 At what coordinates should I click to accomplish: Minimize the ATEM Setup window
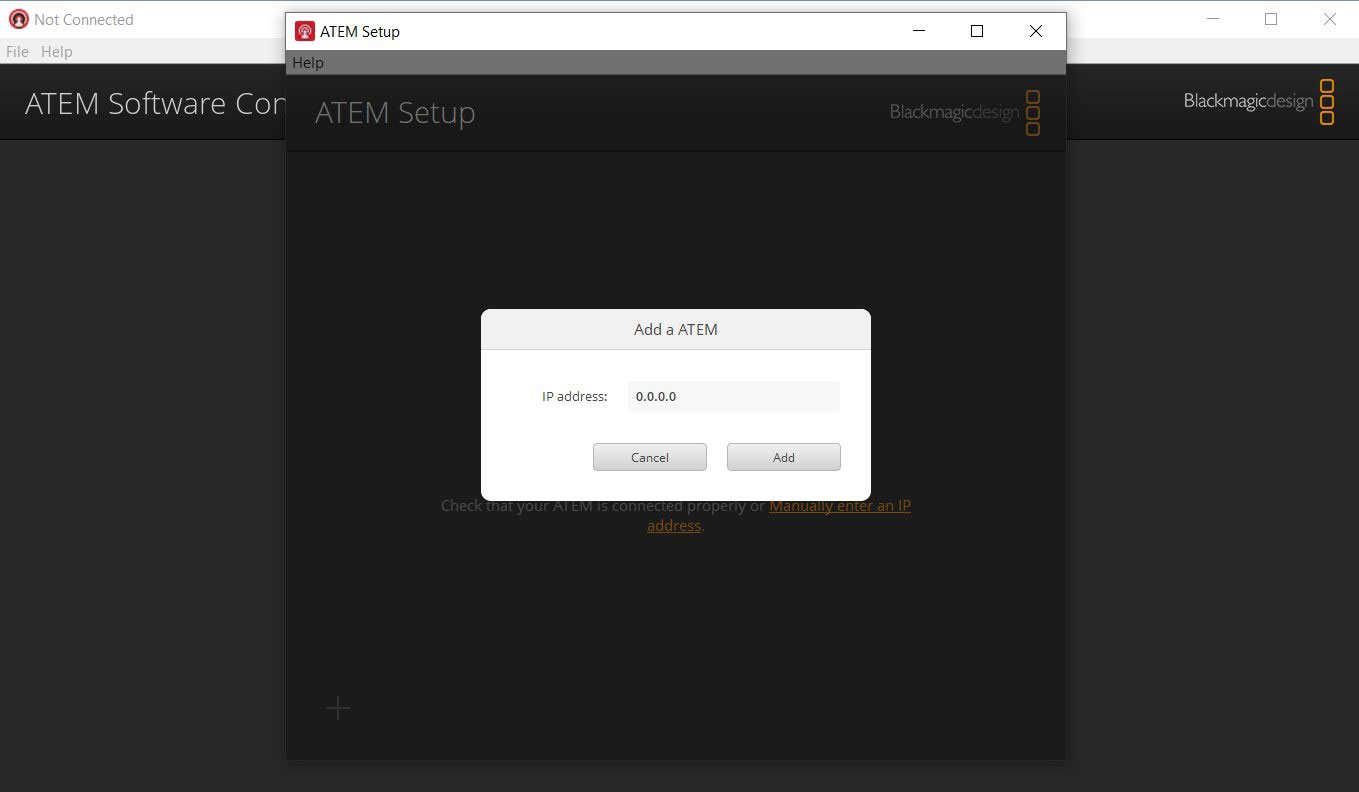[x=919, y=31]
